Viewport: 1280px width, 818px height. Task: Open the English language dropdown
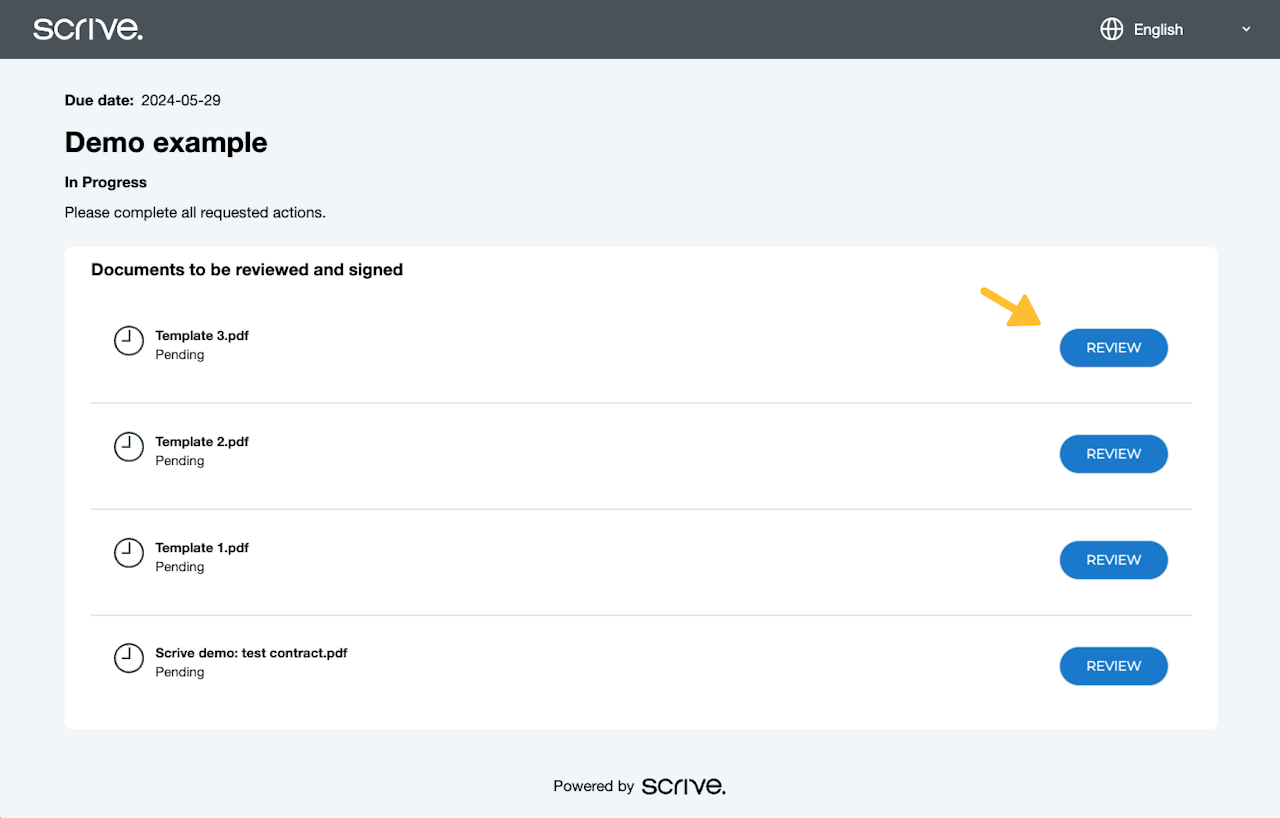[1158, 30]
